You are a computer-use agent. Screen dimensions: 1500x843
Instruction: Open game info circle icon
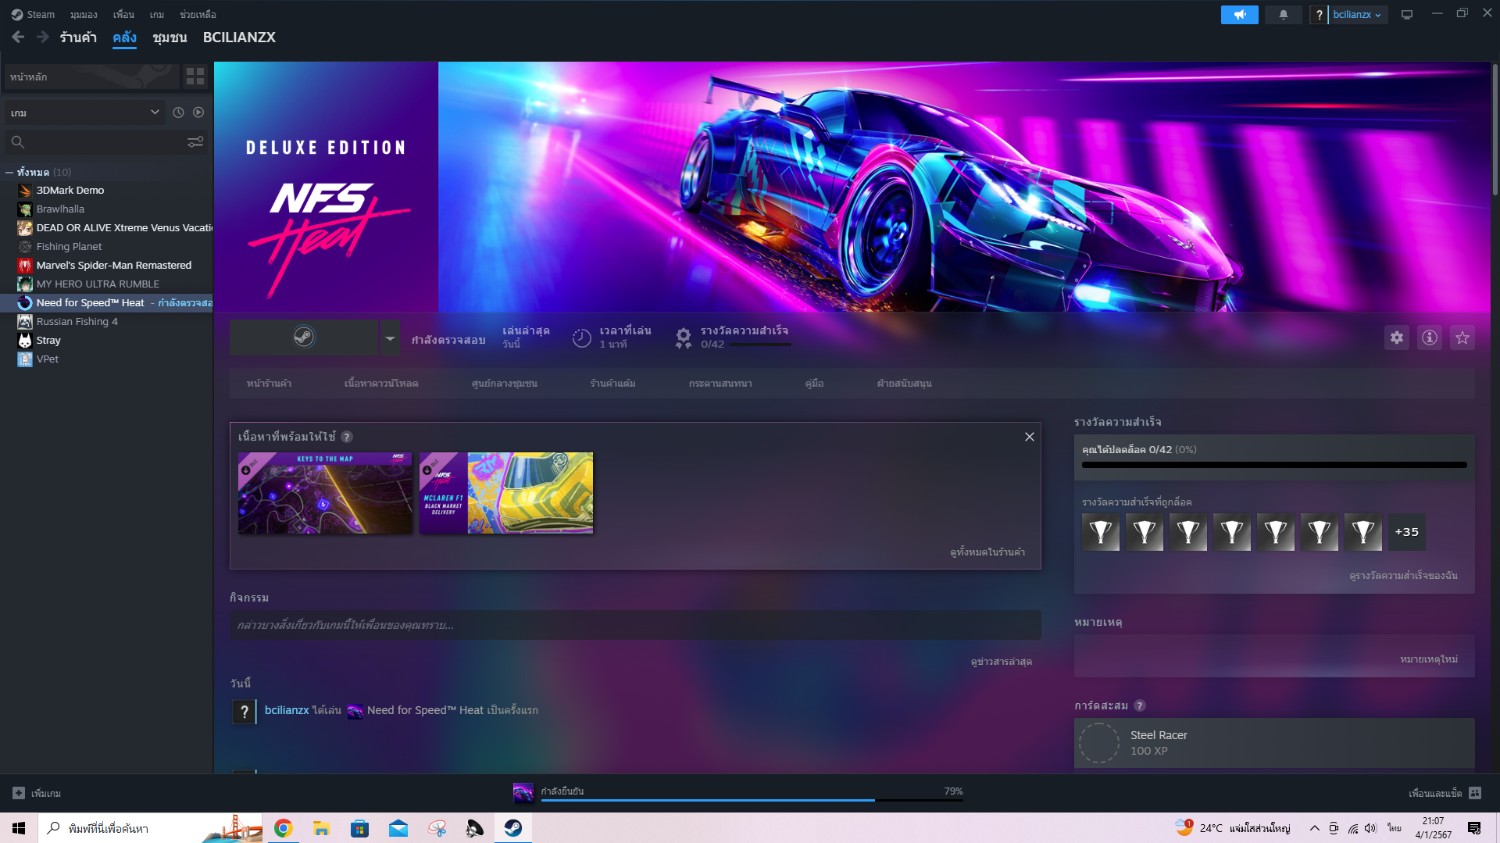[x=1430, y=337]
